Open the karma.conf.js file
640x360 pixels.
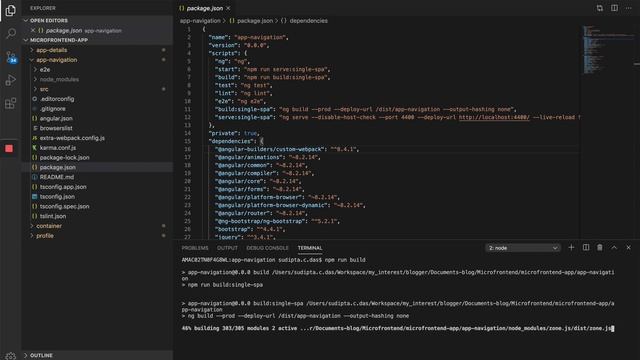58,148
